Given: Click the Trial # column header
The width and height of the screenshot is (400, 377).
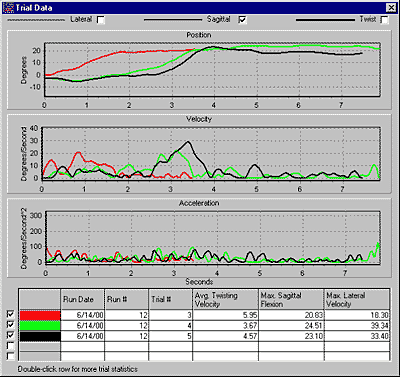Looking at the screenshot, I should pos(170,299).
